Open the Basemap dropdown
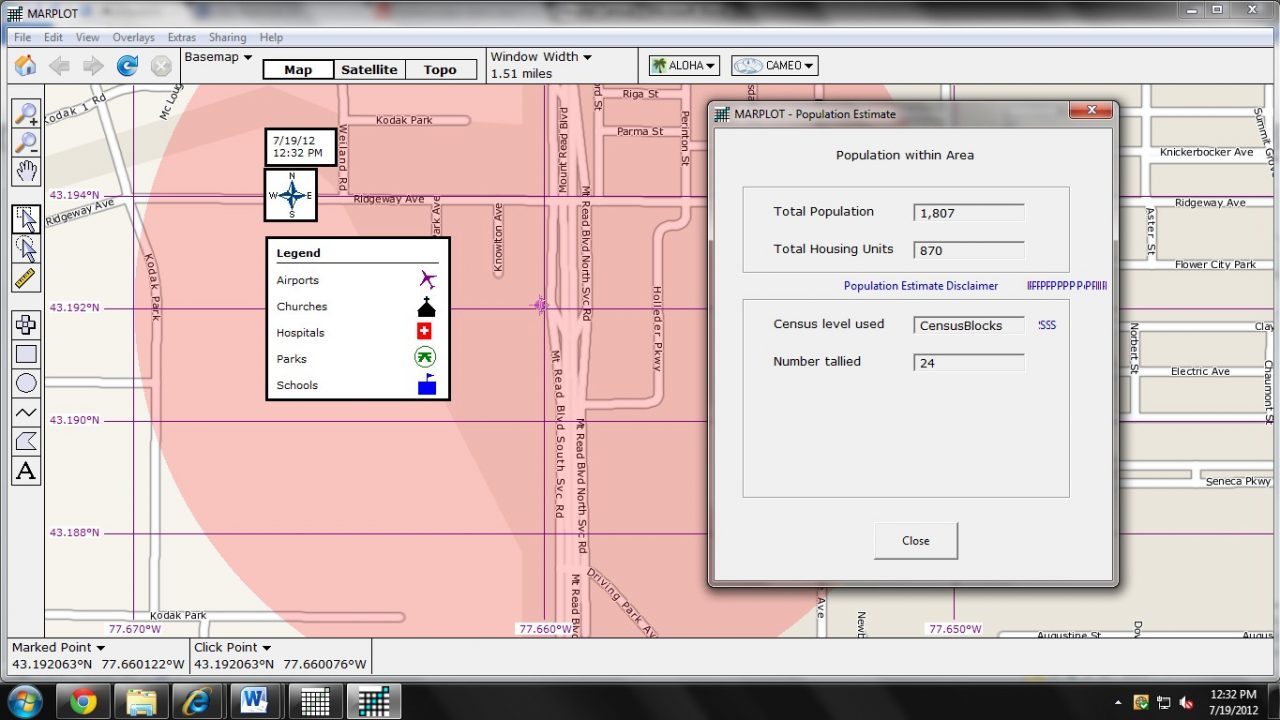Viewport: 1280px width, 720px height. (218, 57)
